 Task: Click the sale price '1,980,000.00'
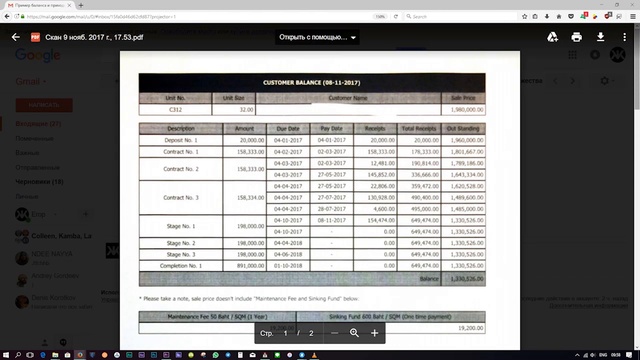point(467,109)
